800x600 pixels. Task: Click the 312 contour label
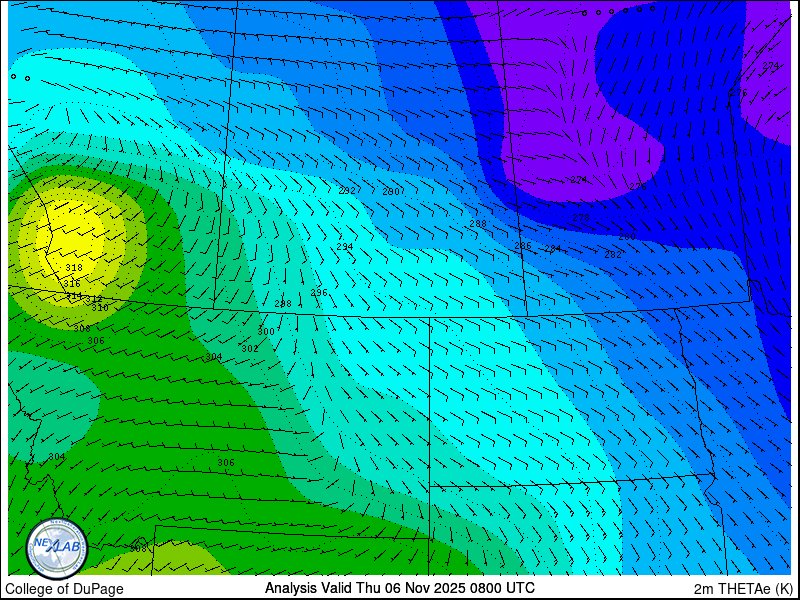94,299
